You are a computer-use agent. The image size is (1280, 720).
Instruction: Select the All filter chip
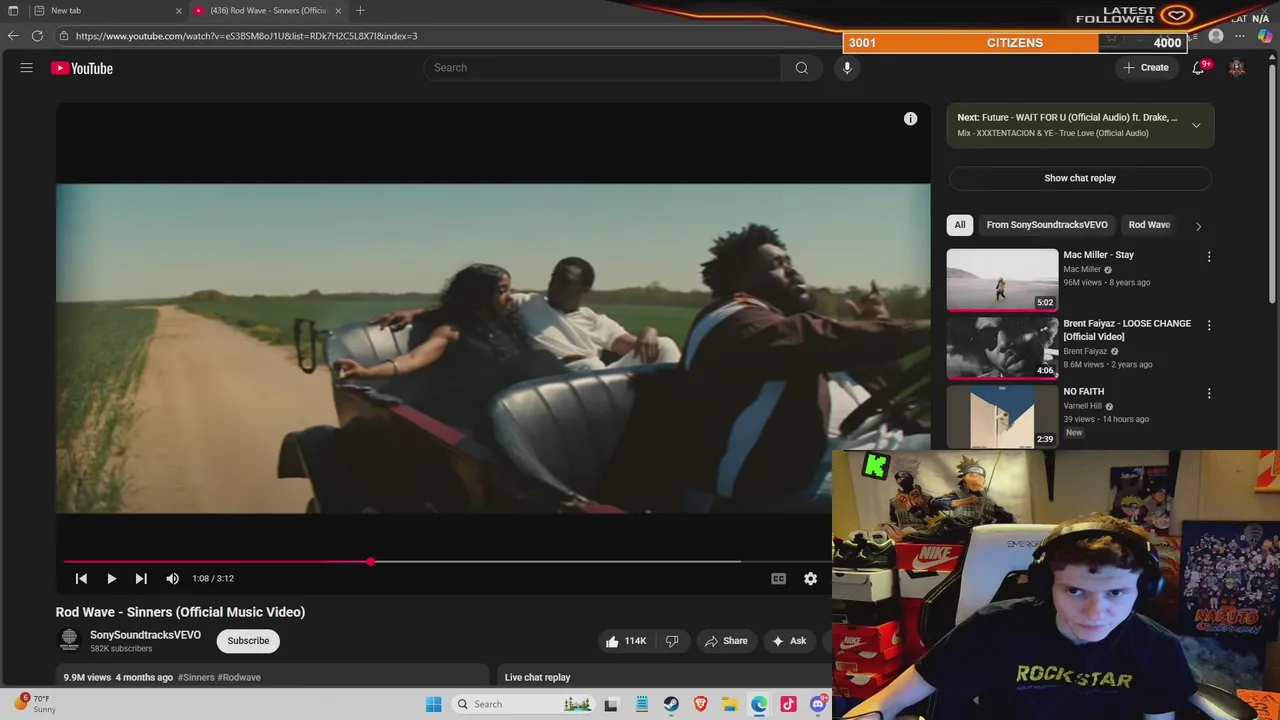[x=960, y=225]
